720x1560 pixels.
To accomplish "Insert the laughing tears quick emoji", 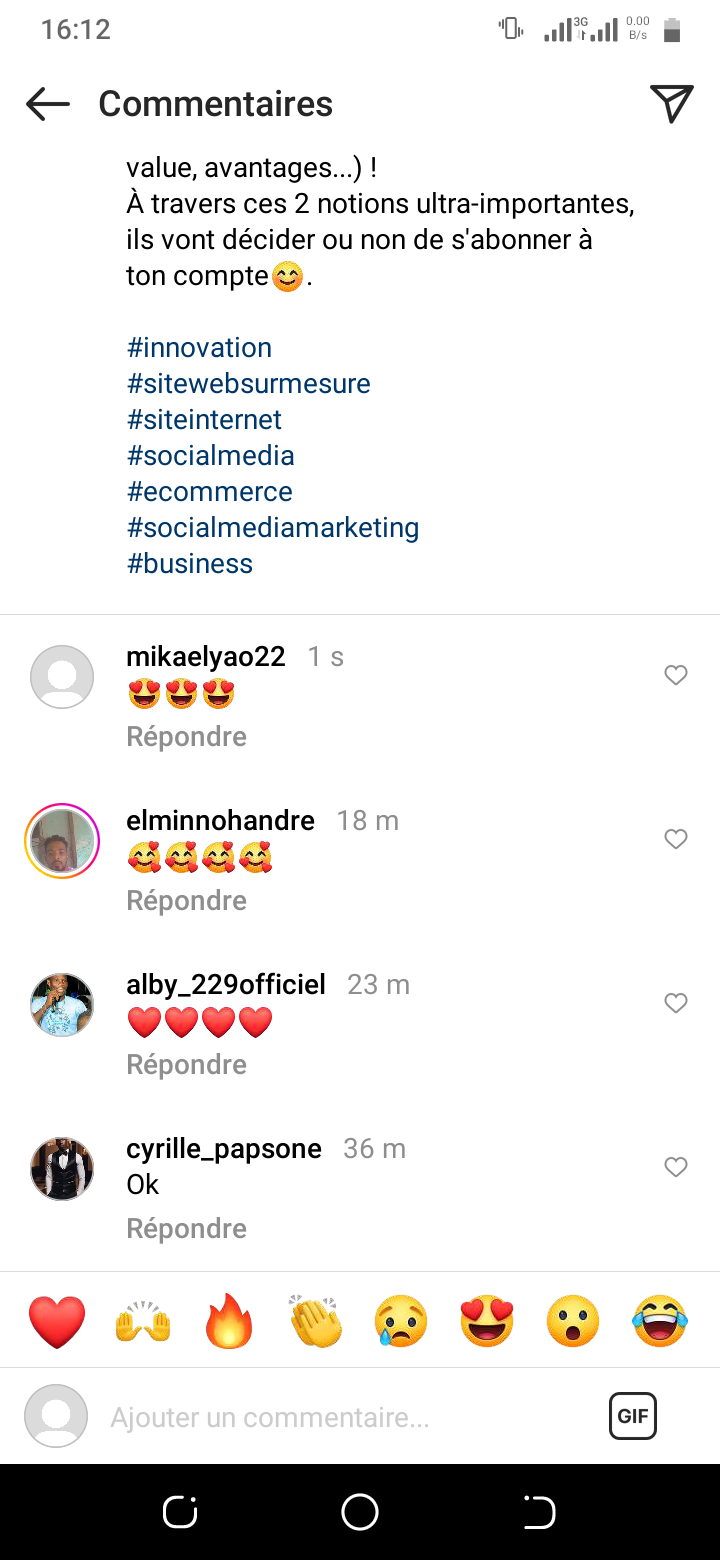I will (x=660, y=1321).
